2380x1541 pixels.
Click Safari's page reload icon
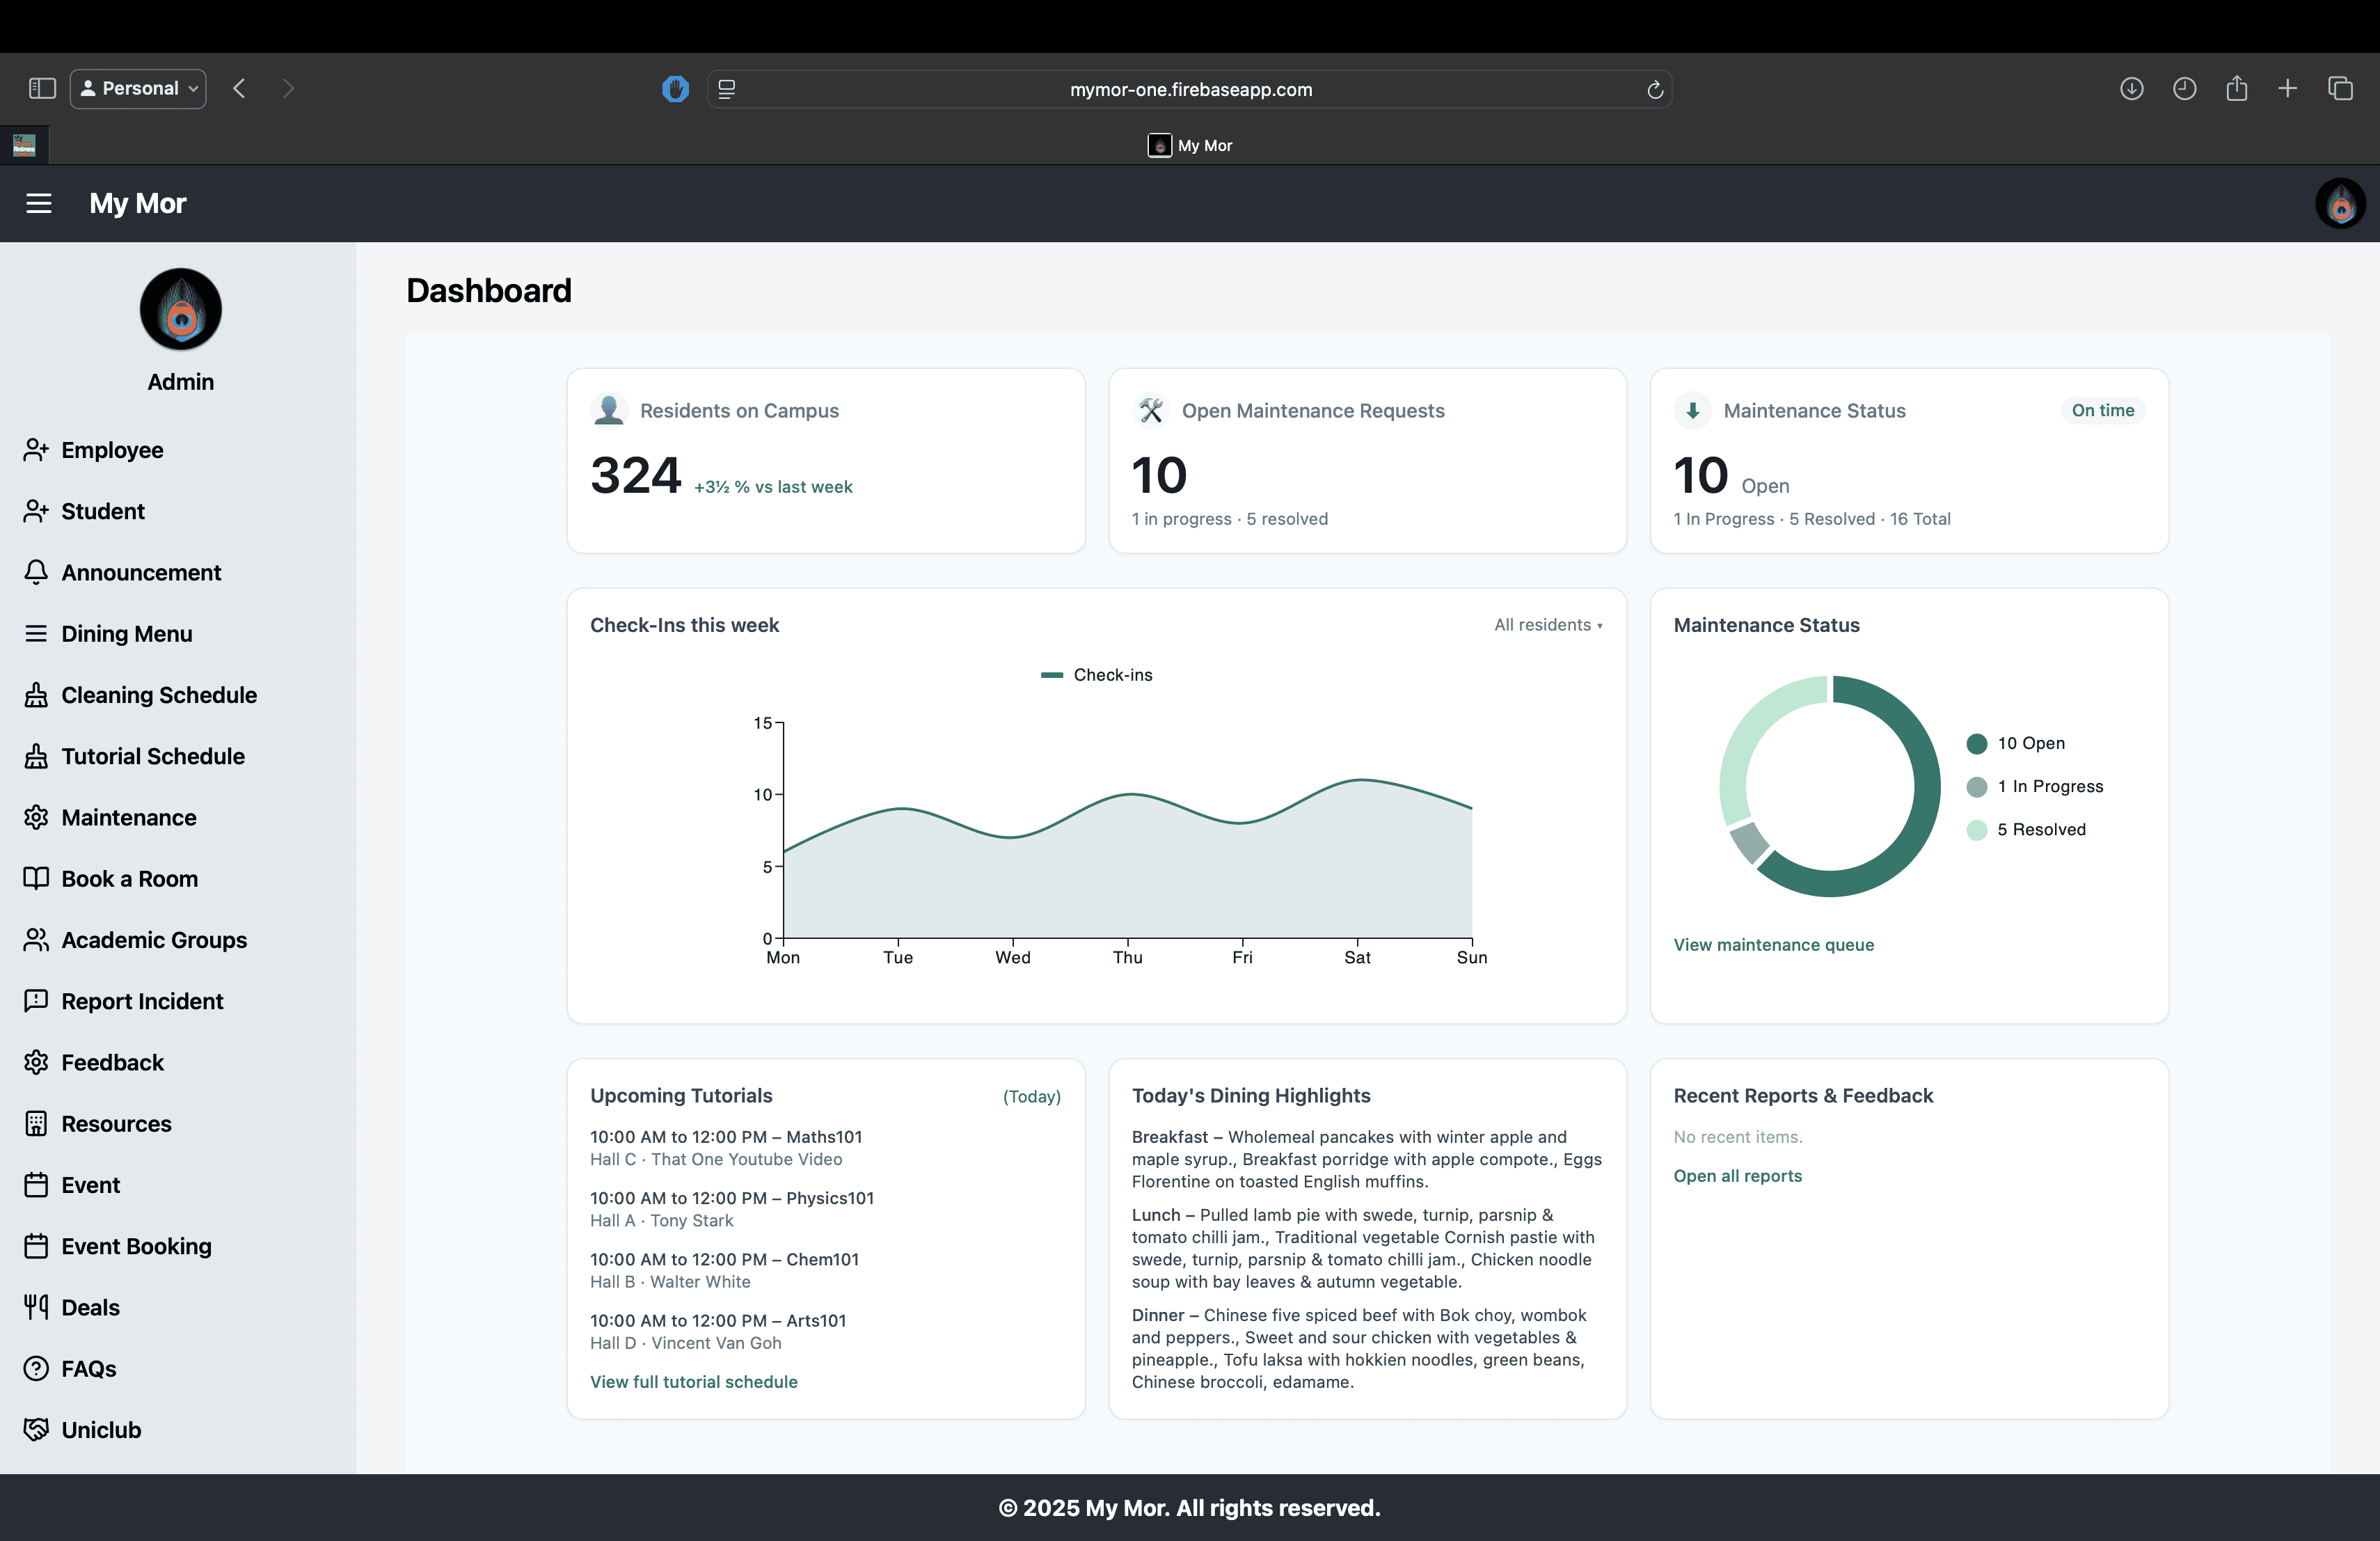1654,90
